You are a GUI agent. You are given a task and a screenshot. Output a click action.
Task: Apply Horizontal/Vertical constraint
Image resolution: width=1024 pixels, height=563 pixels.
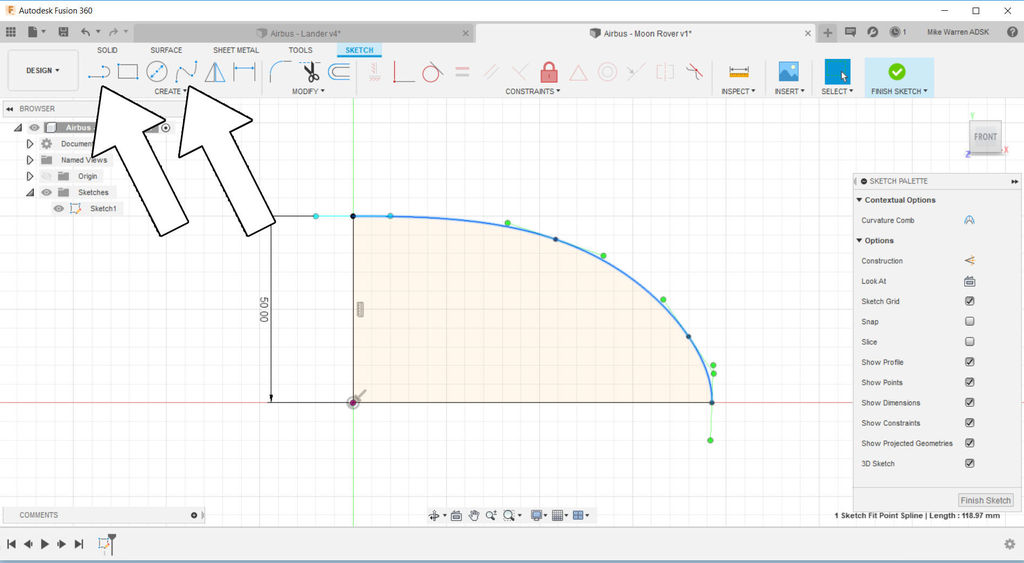(374, 72)
